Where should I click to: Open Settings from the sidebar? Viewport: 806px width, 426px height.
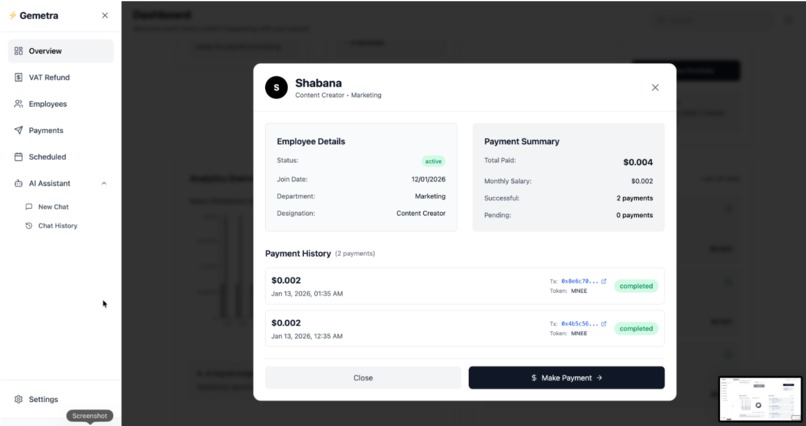click(x=61, y=399)
